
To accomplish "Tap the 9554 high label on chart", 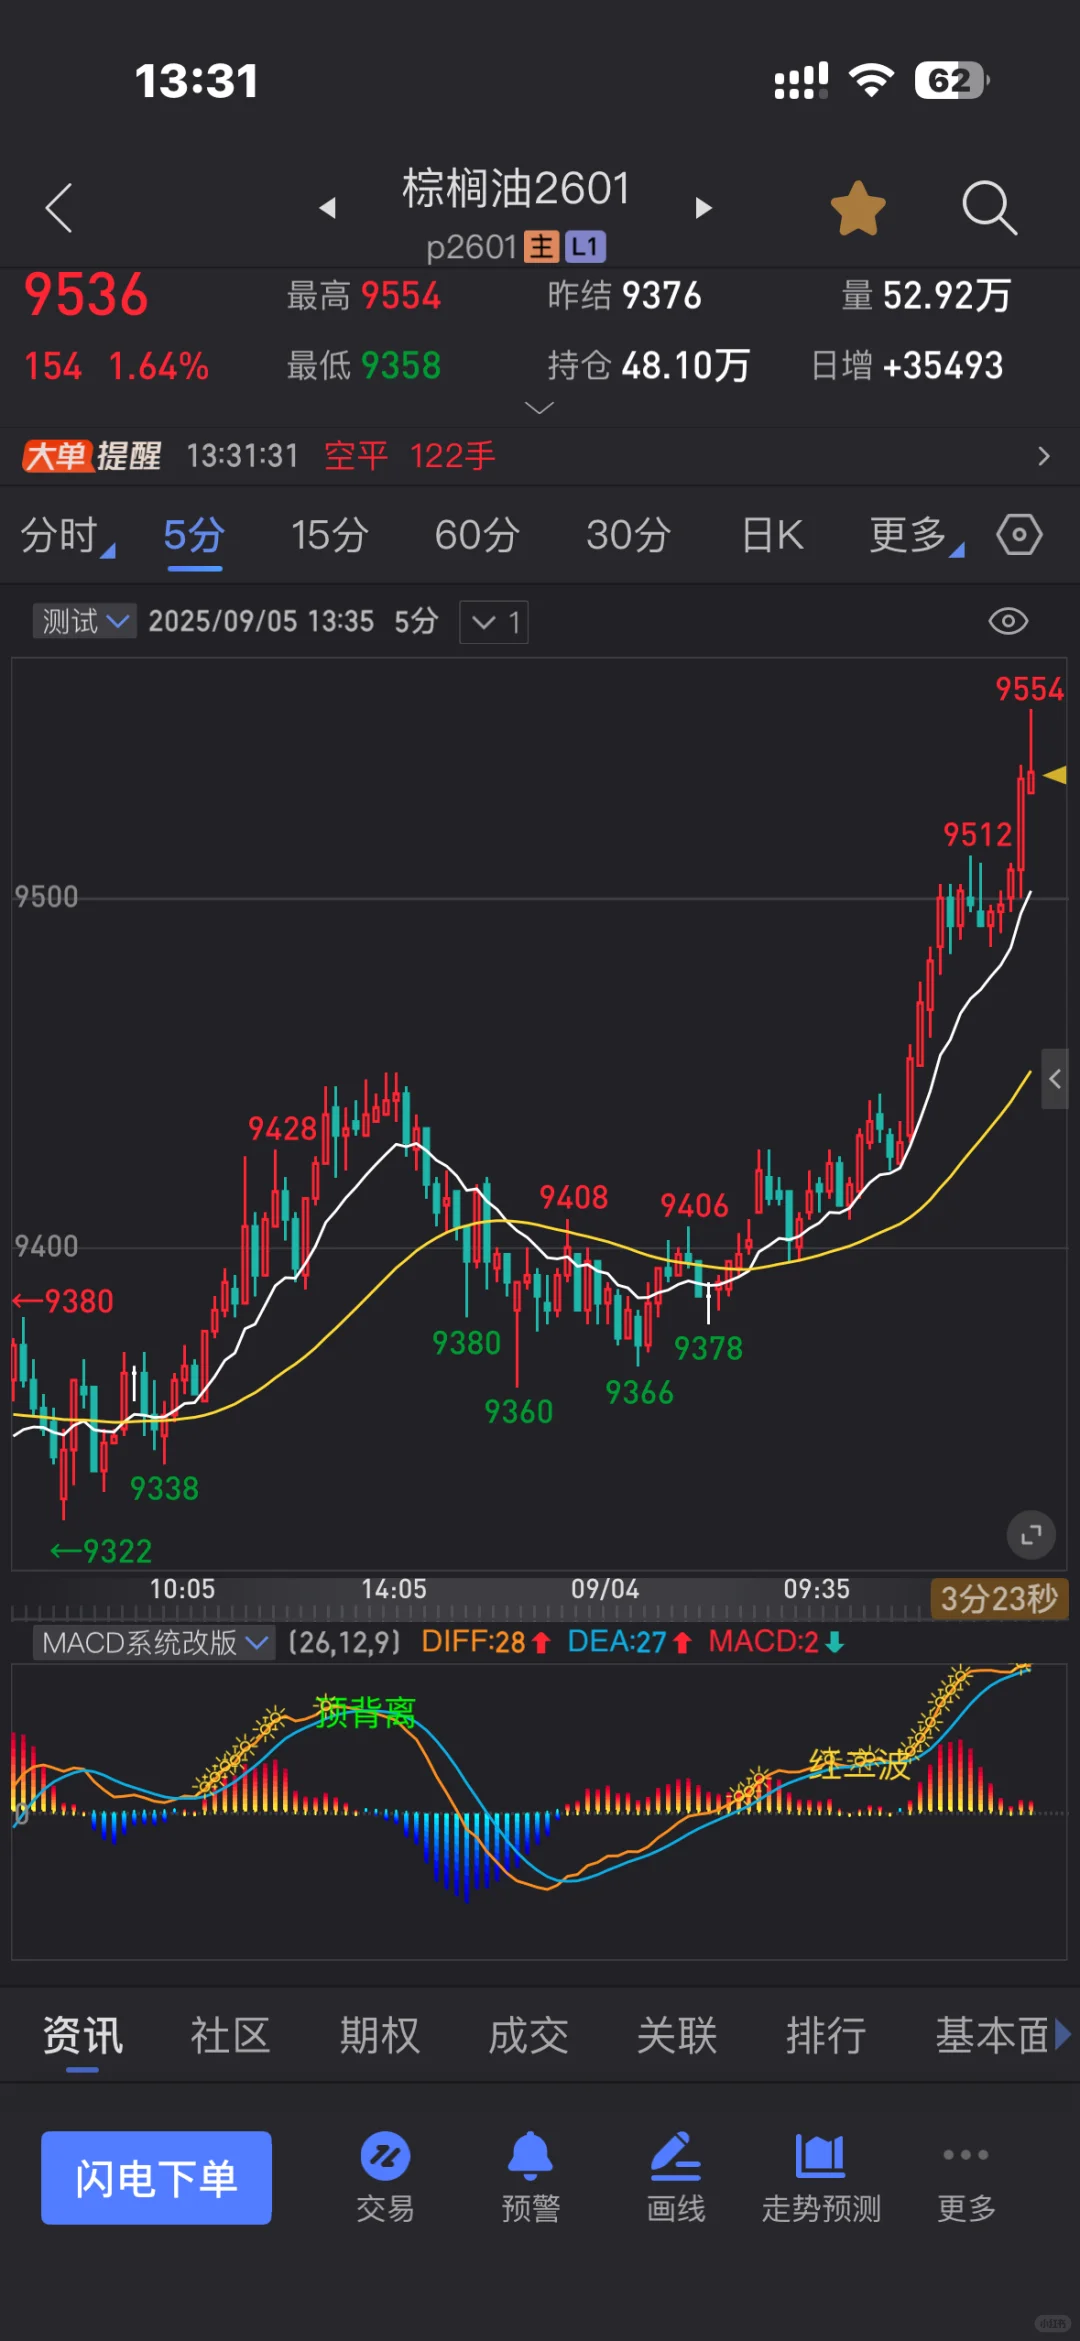I will point(1029,689).
